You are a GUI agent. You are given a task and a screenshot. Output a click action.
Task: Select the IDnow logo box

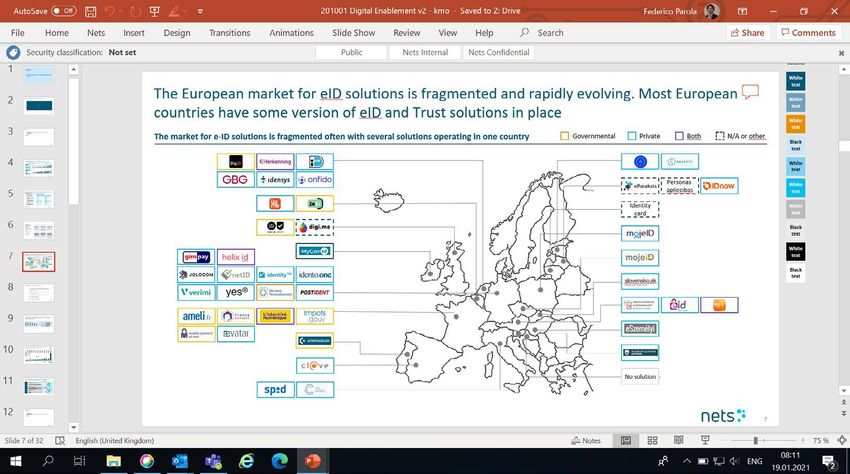tap(719, 185)
